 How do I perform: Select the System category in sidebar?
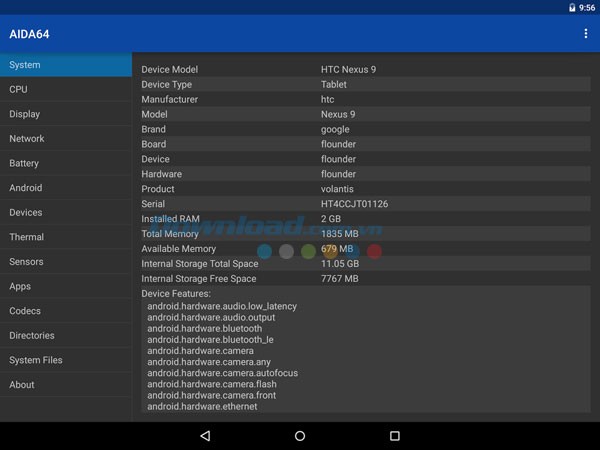(65, 65)
